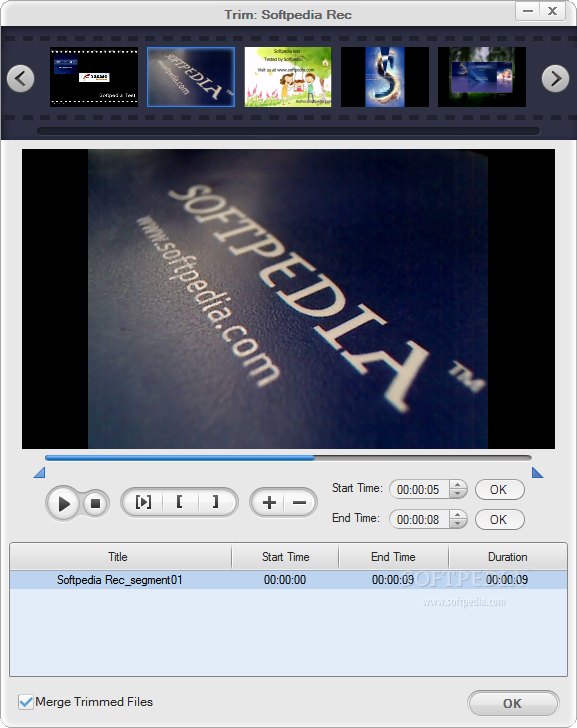Viewport: 577px width, 728px height.
Task: Select the cartoon children thumbnail
Action: tap(288, 77)
